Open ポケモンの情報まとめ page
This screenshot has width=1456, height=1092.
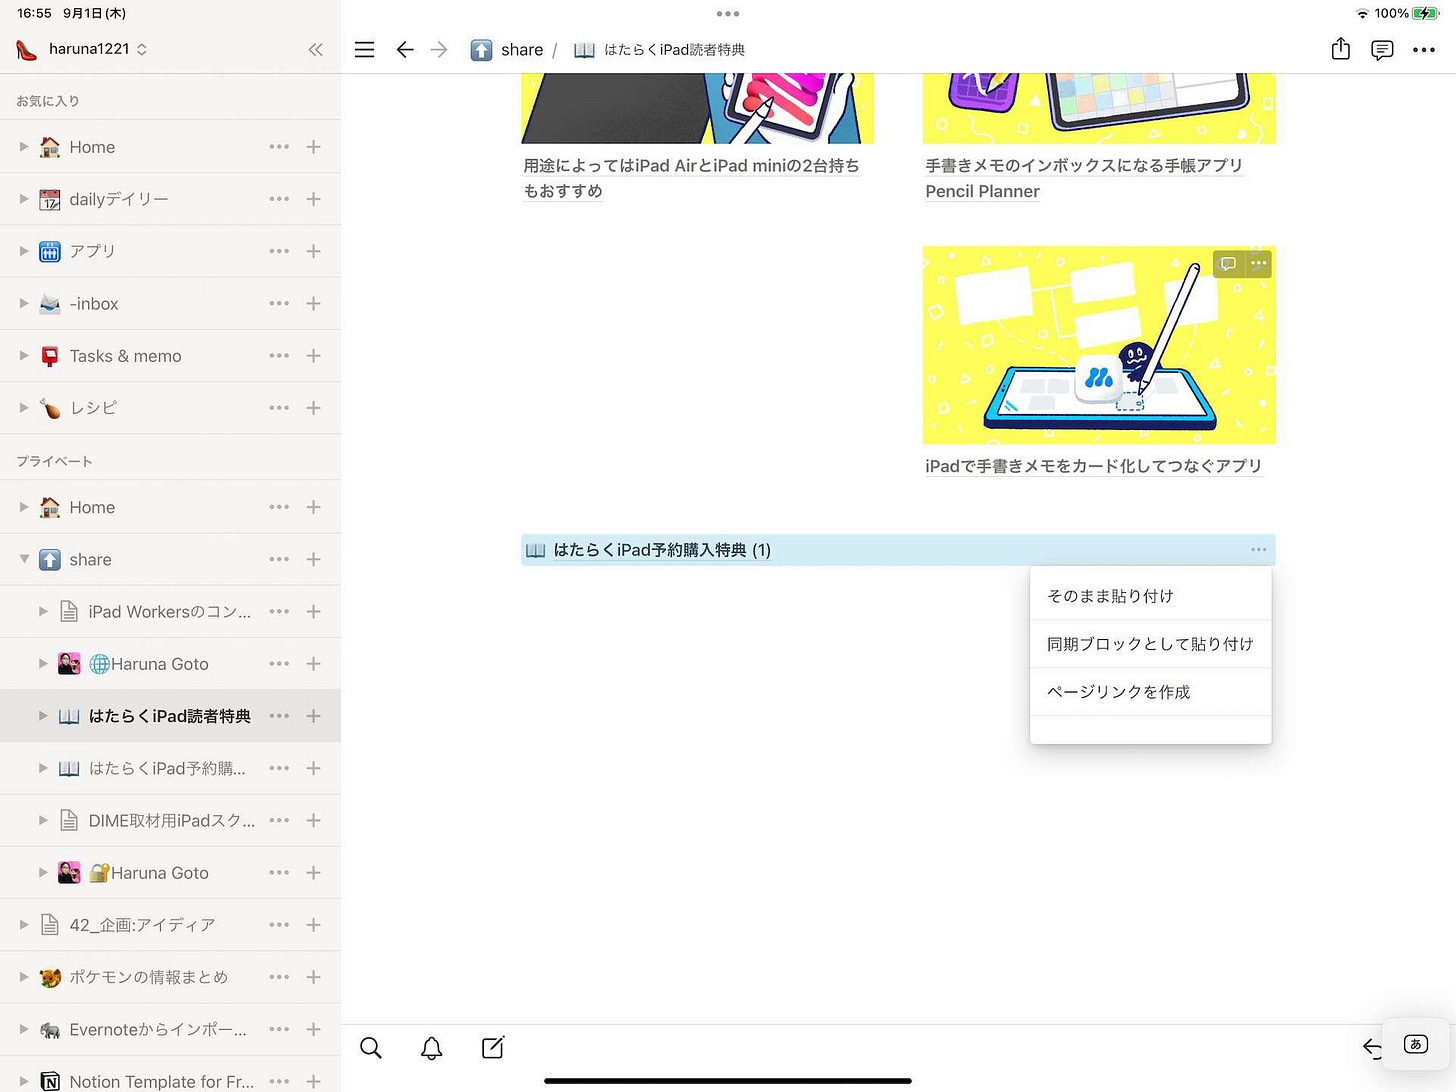pyautogui.click(x=148, y=977)
